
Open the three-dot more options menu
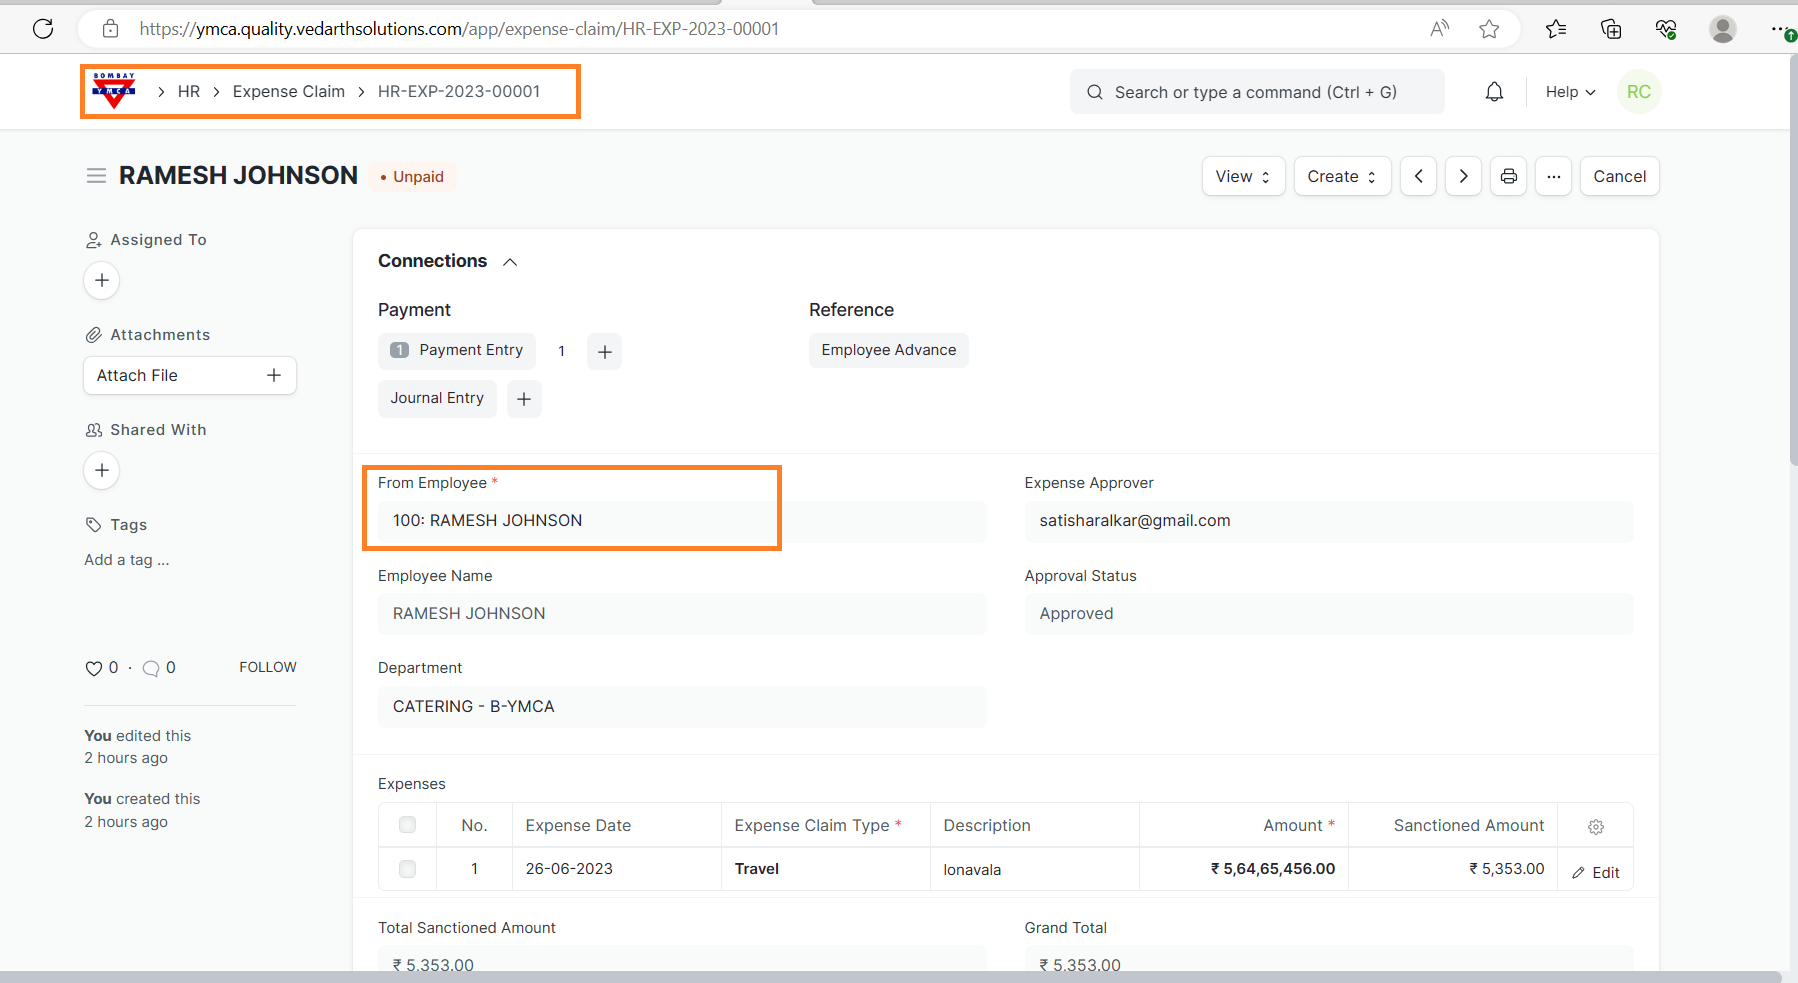(1553, 176)
